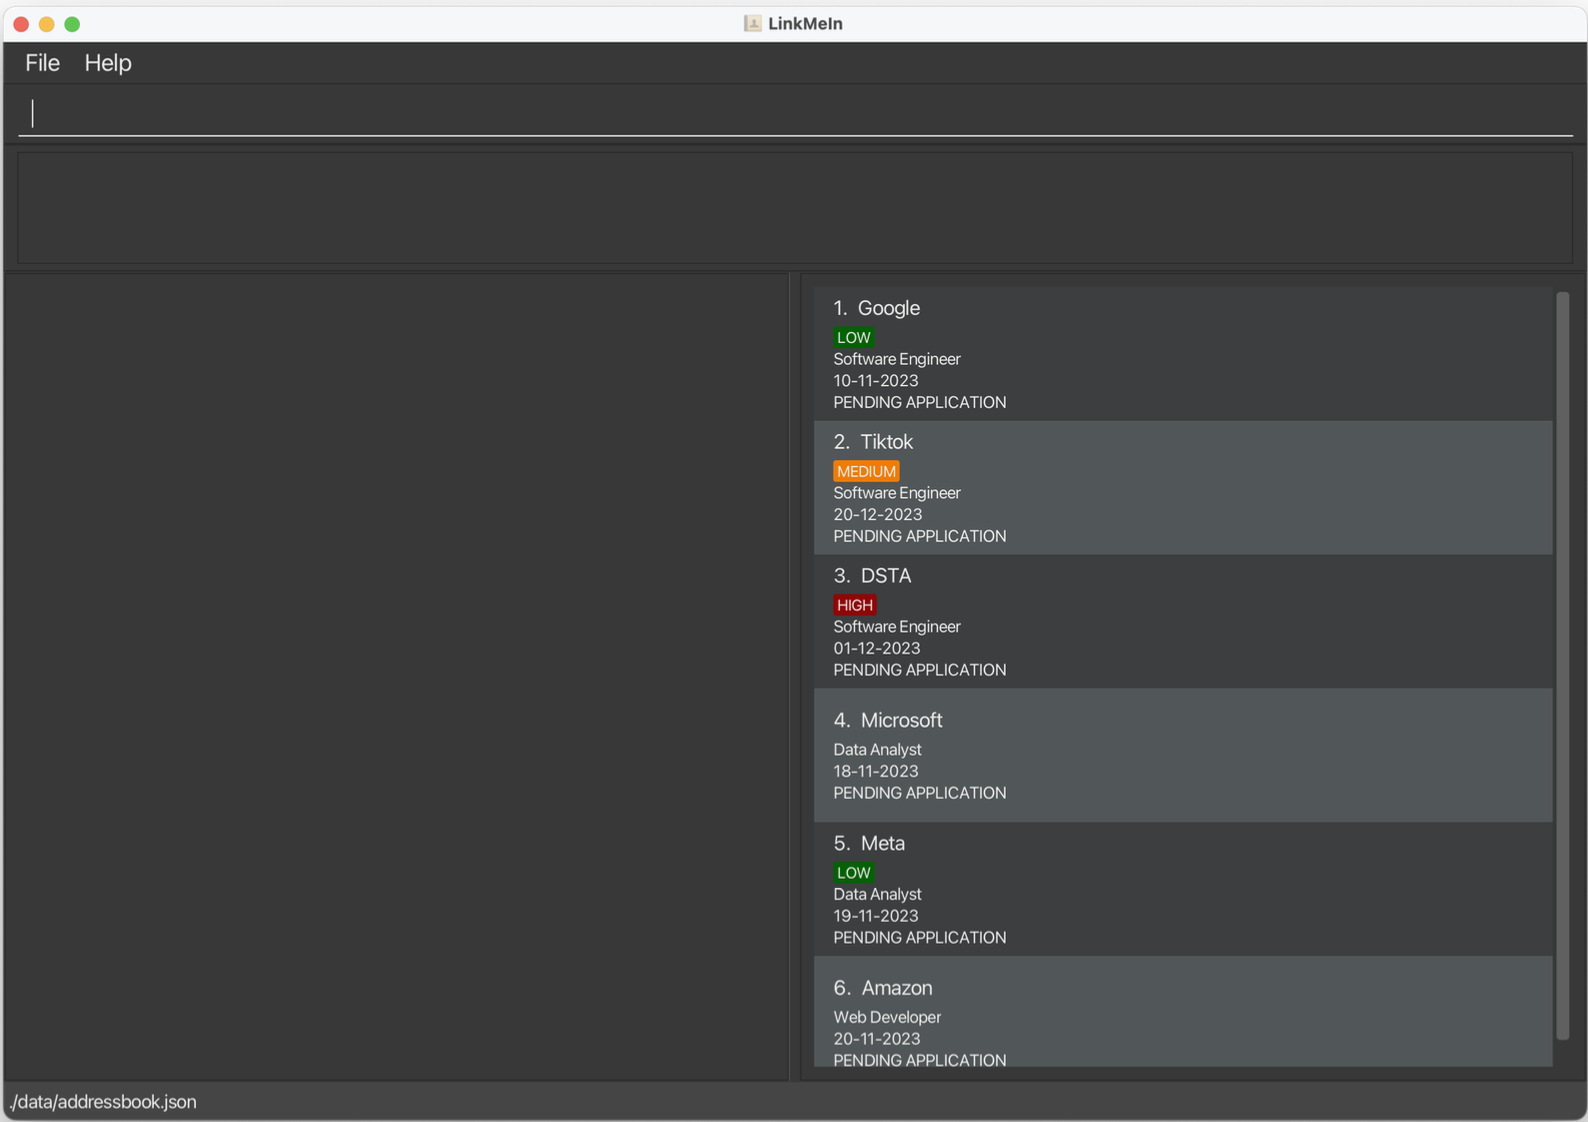
Task: Focus the command input field
Action: point(795,113)
